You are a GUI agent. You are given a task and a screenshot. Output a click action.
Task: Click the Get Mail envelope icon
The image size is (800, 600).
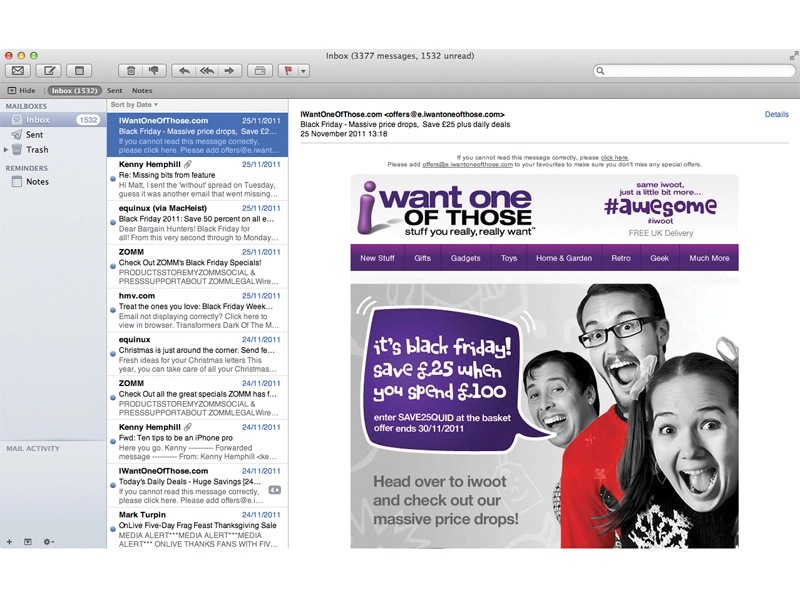coord(18,71)
